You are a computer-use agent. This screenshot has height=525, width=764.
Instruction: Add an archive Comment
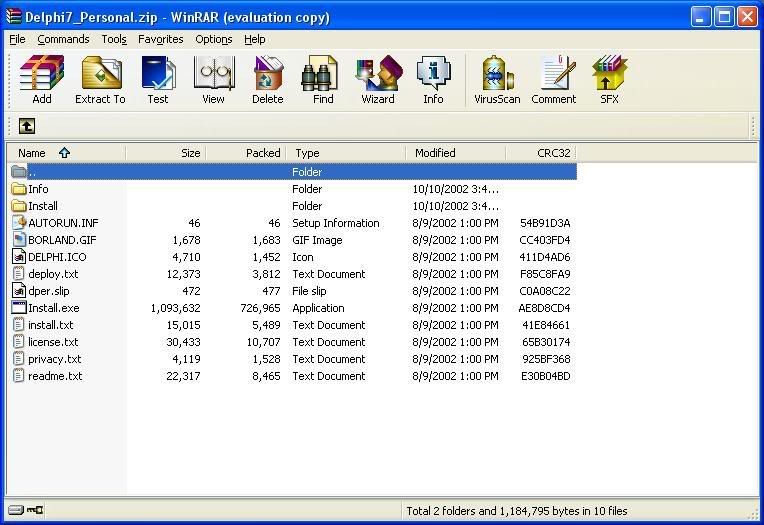(554, 79)
